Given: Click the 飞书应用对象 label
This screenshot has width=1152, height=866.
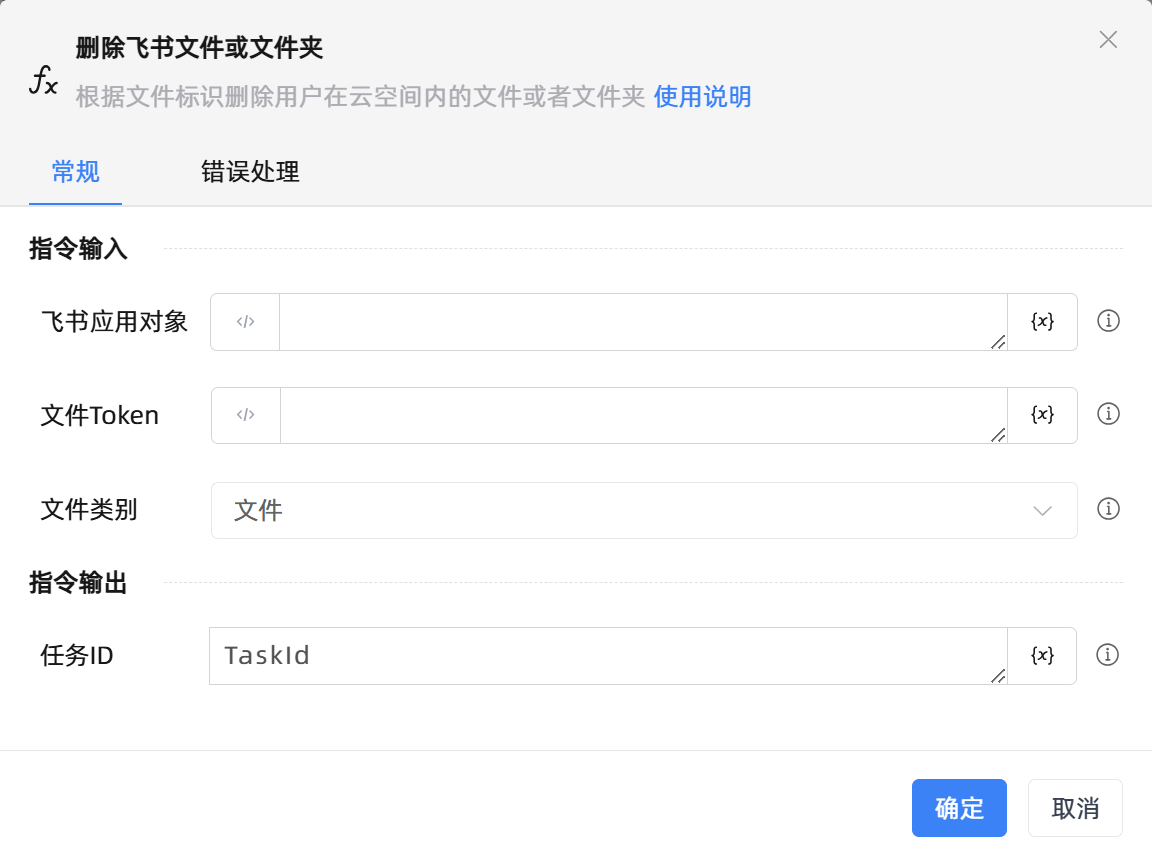Looking at the screenshot, I should point(114,321).
